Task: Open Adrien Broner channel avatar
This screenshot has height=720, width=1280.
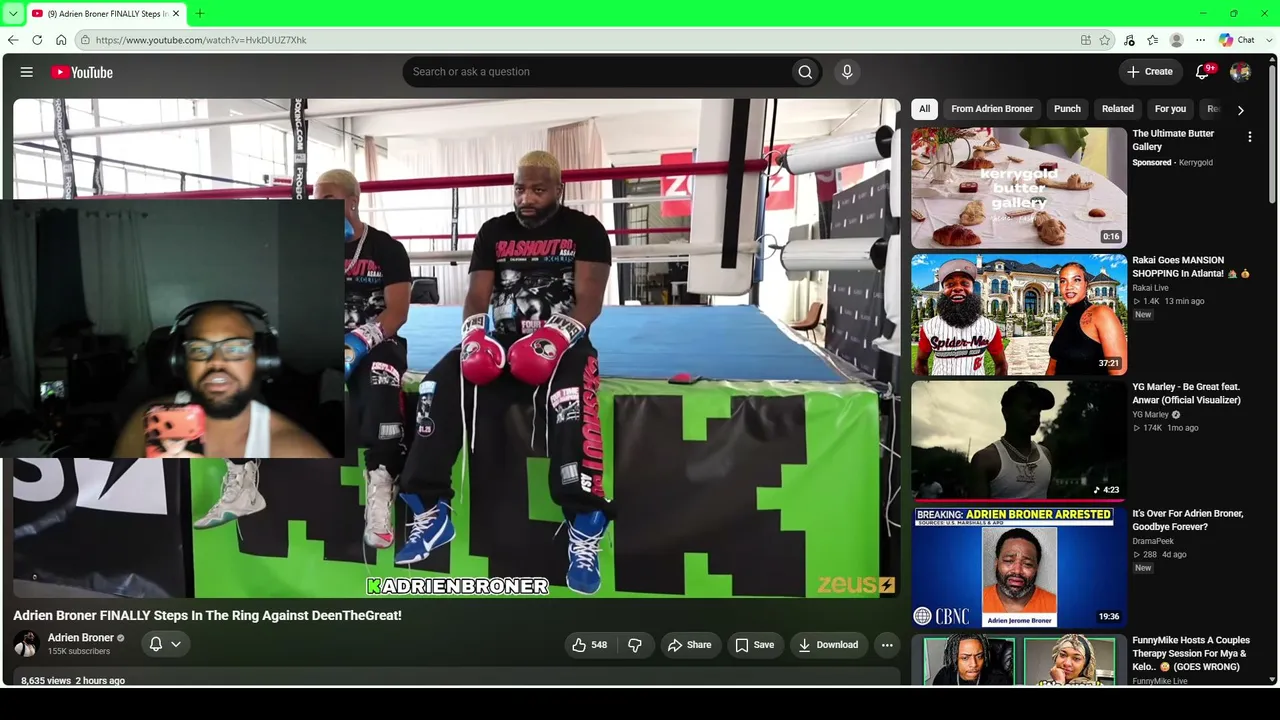Action: click(x=27, y=644)
